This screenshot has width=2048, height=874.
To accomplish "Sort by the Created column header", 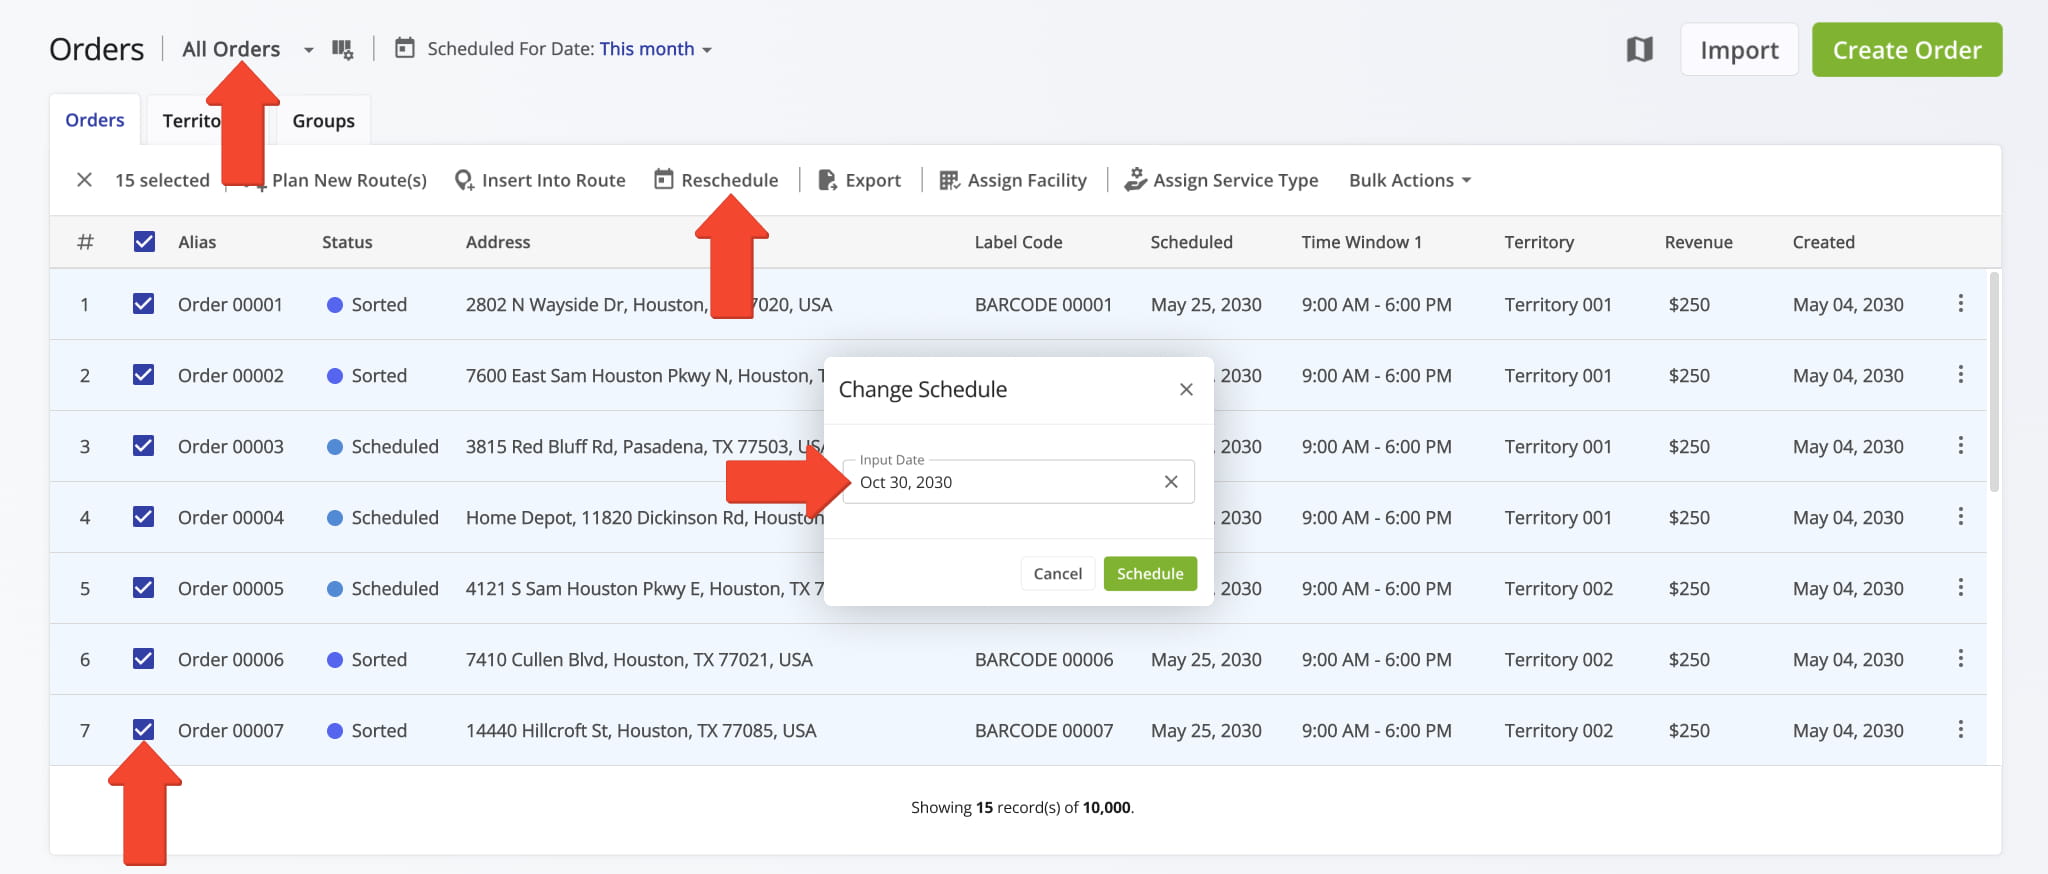I will click(1823, 242).
